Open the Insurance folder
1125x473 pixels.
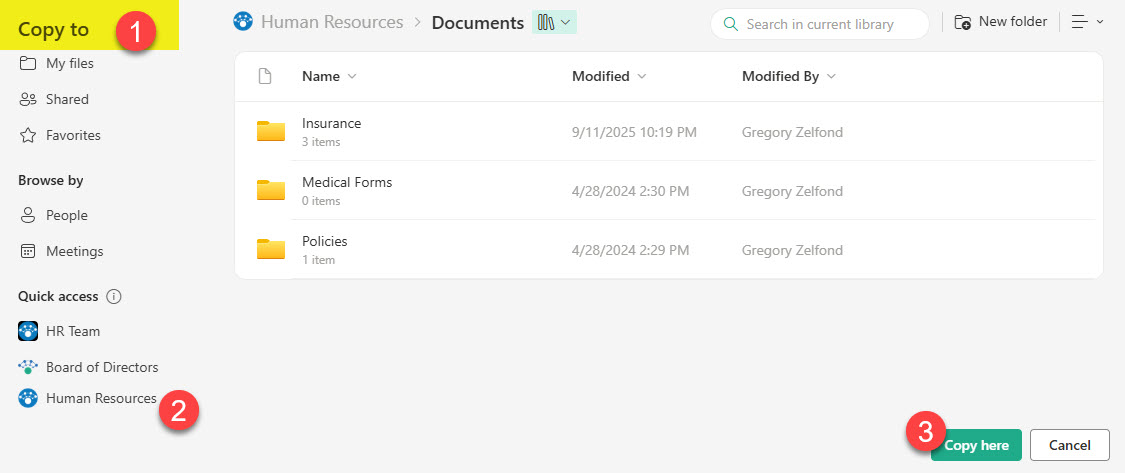(x=331, y=123)
